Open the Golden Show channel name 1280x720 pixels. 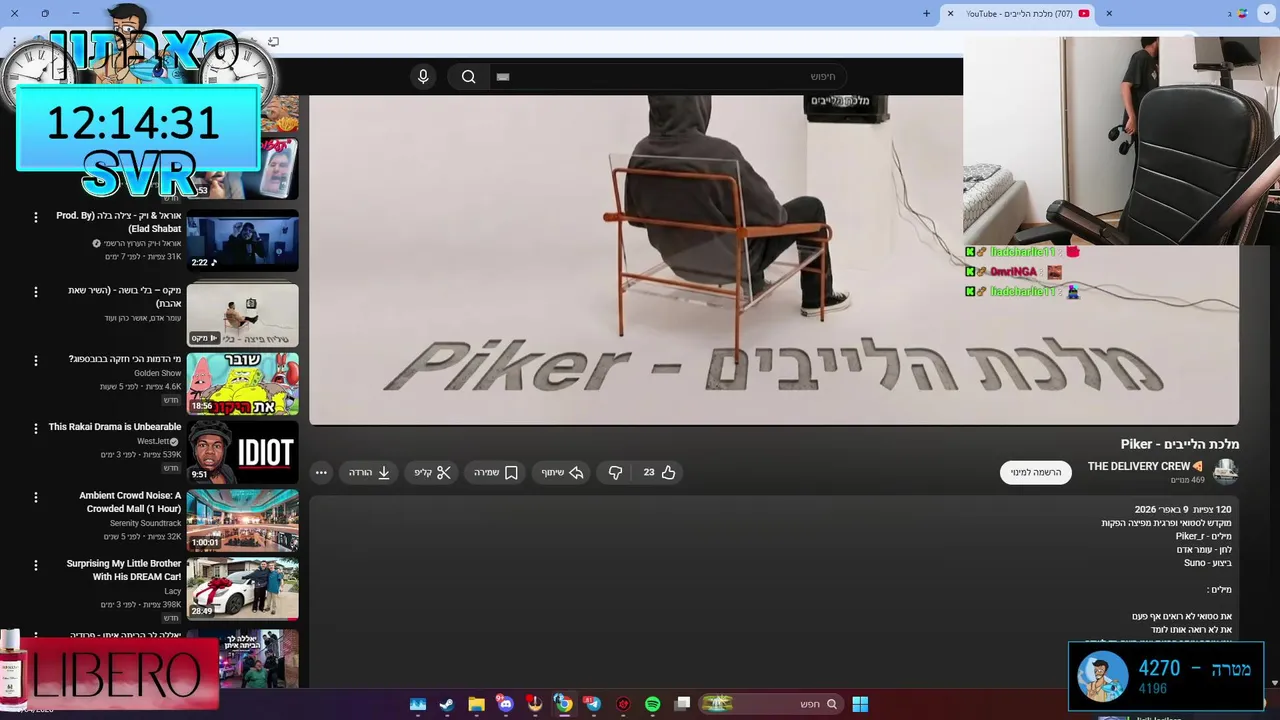158,373
